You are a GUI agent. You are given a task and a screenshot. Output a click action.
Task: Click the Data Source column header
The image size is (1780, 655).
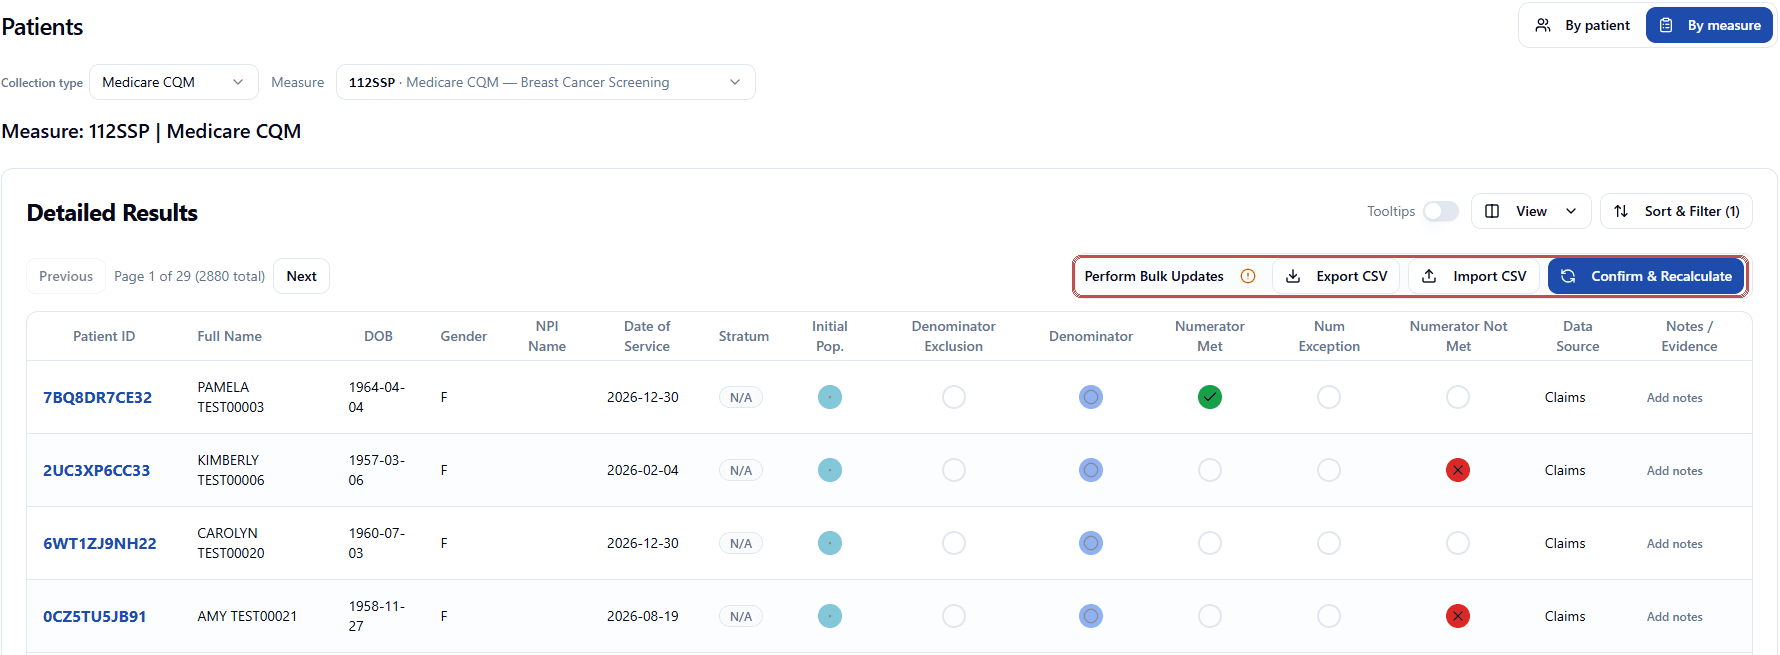click(x=1577, y=336)
